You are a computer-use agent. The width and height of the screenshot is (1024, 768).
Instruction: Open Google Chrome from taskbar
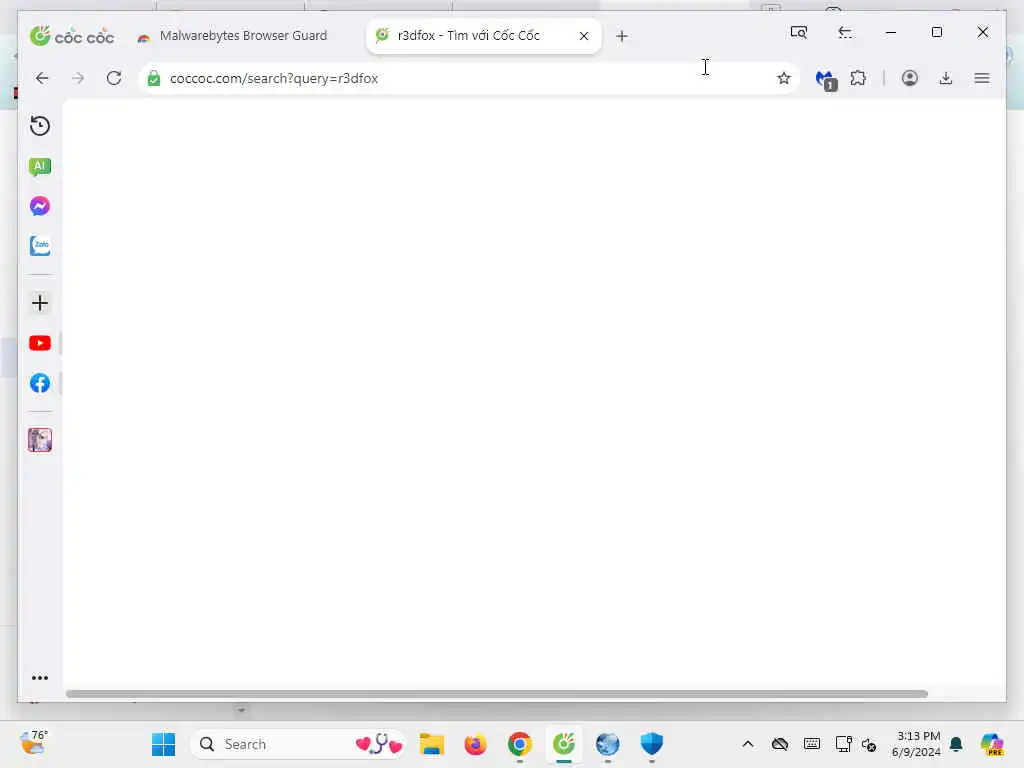click(520, 744)
